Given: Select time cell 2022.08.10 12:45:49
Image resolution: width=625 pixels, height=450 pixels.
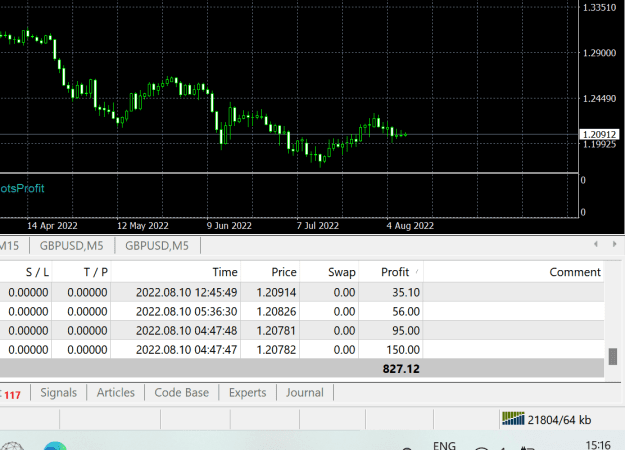Looking at the screenshot, I should click(187, 293).
